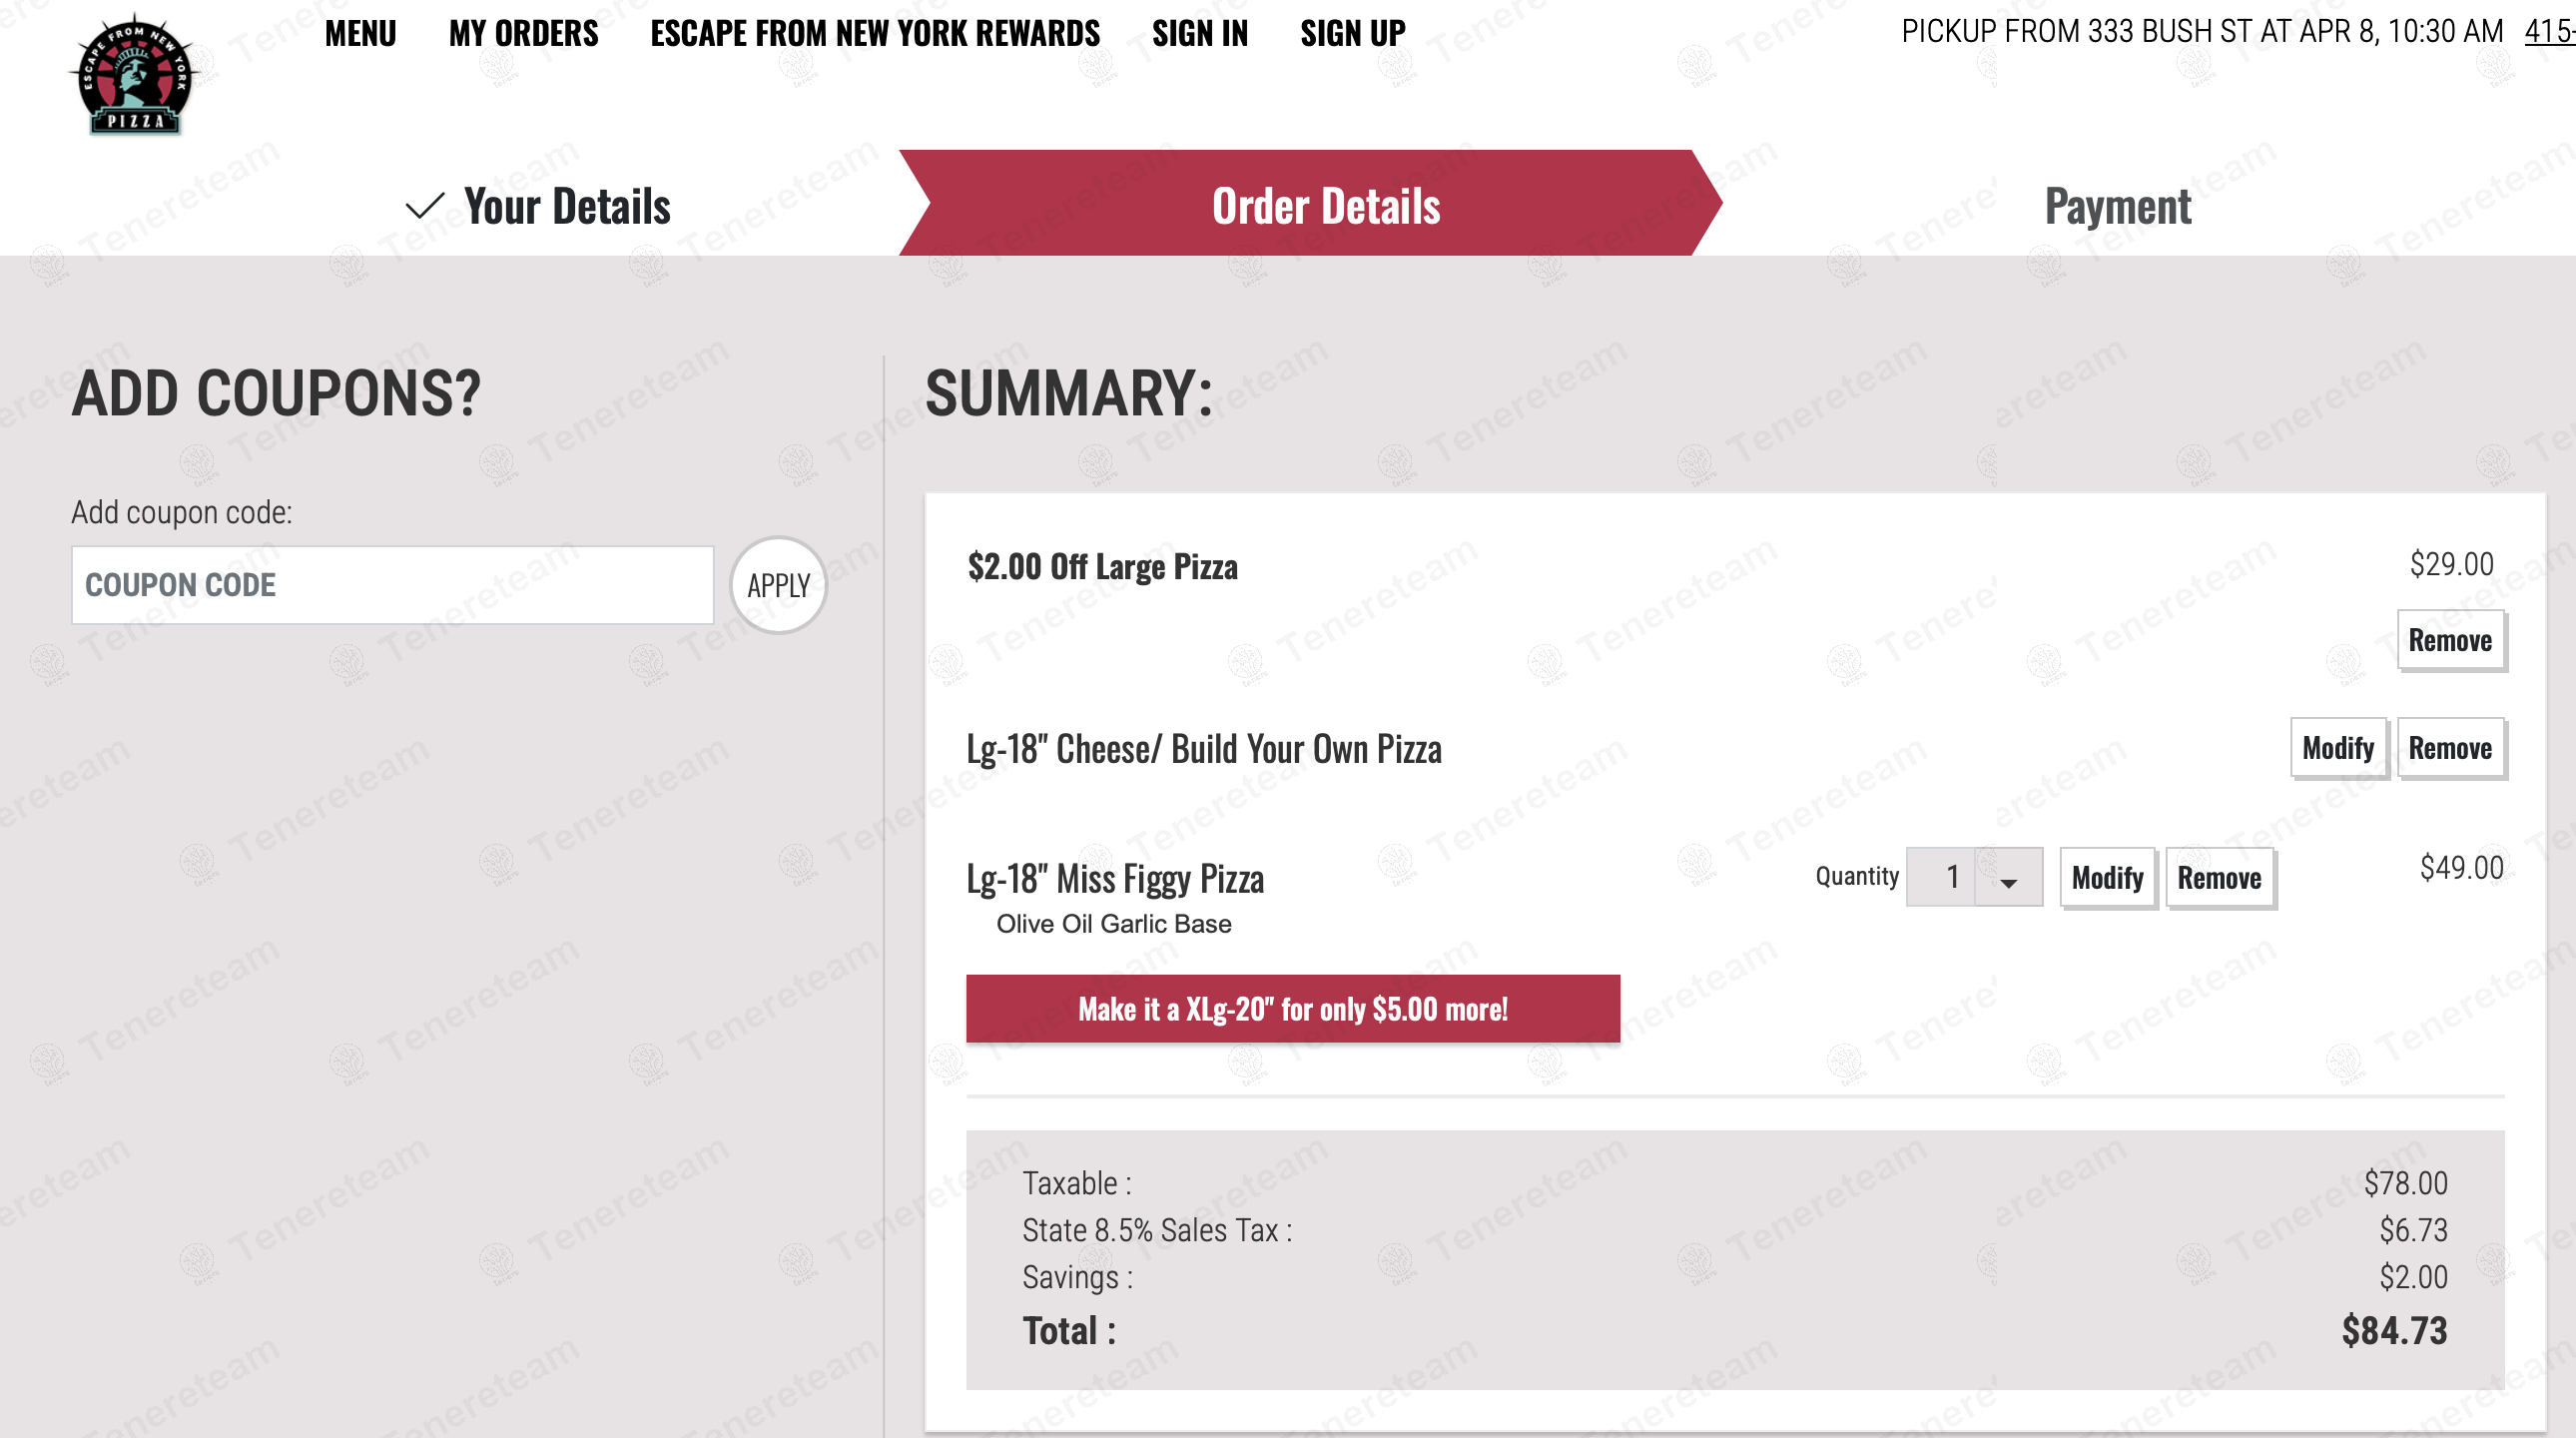Viewport: 2576px width, 1438px height.
Task: Open MY ORDERS
Action: point(523,33)
